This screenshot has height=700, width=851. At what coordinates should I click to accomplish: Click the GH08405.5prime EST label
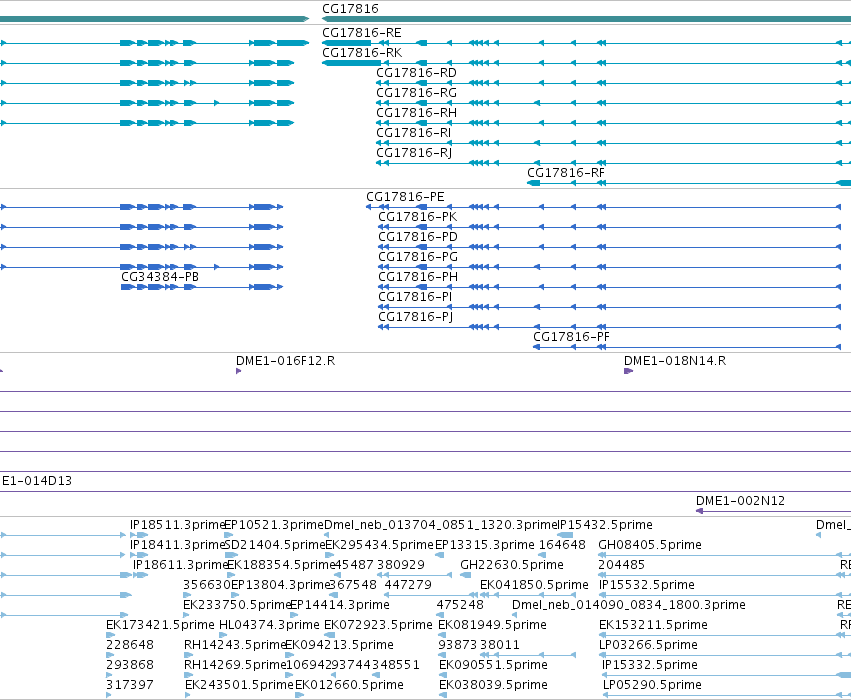[x=650, y=545]
